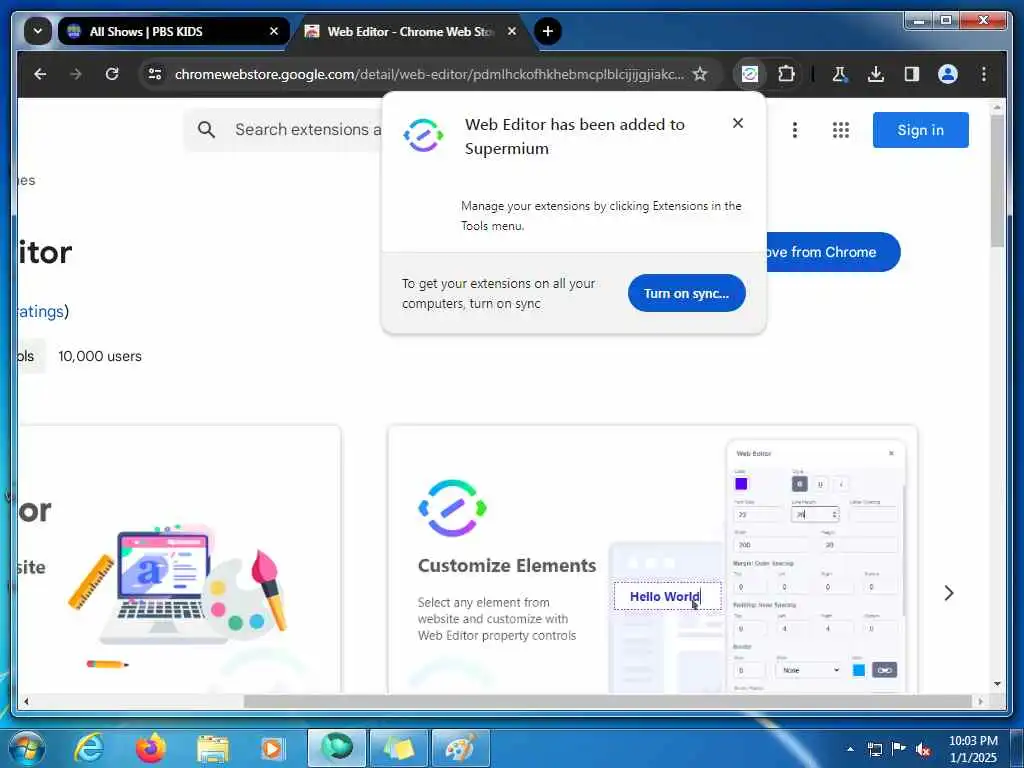Toggle the side panel icon

click(x=912, y=74)
